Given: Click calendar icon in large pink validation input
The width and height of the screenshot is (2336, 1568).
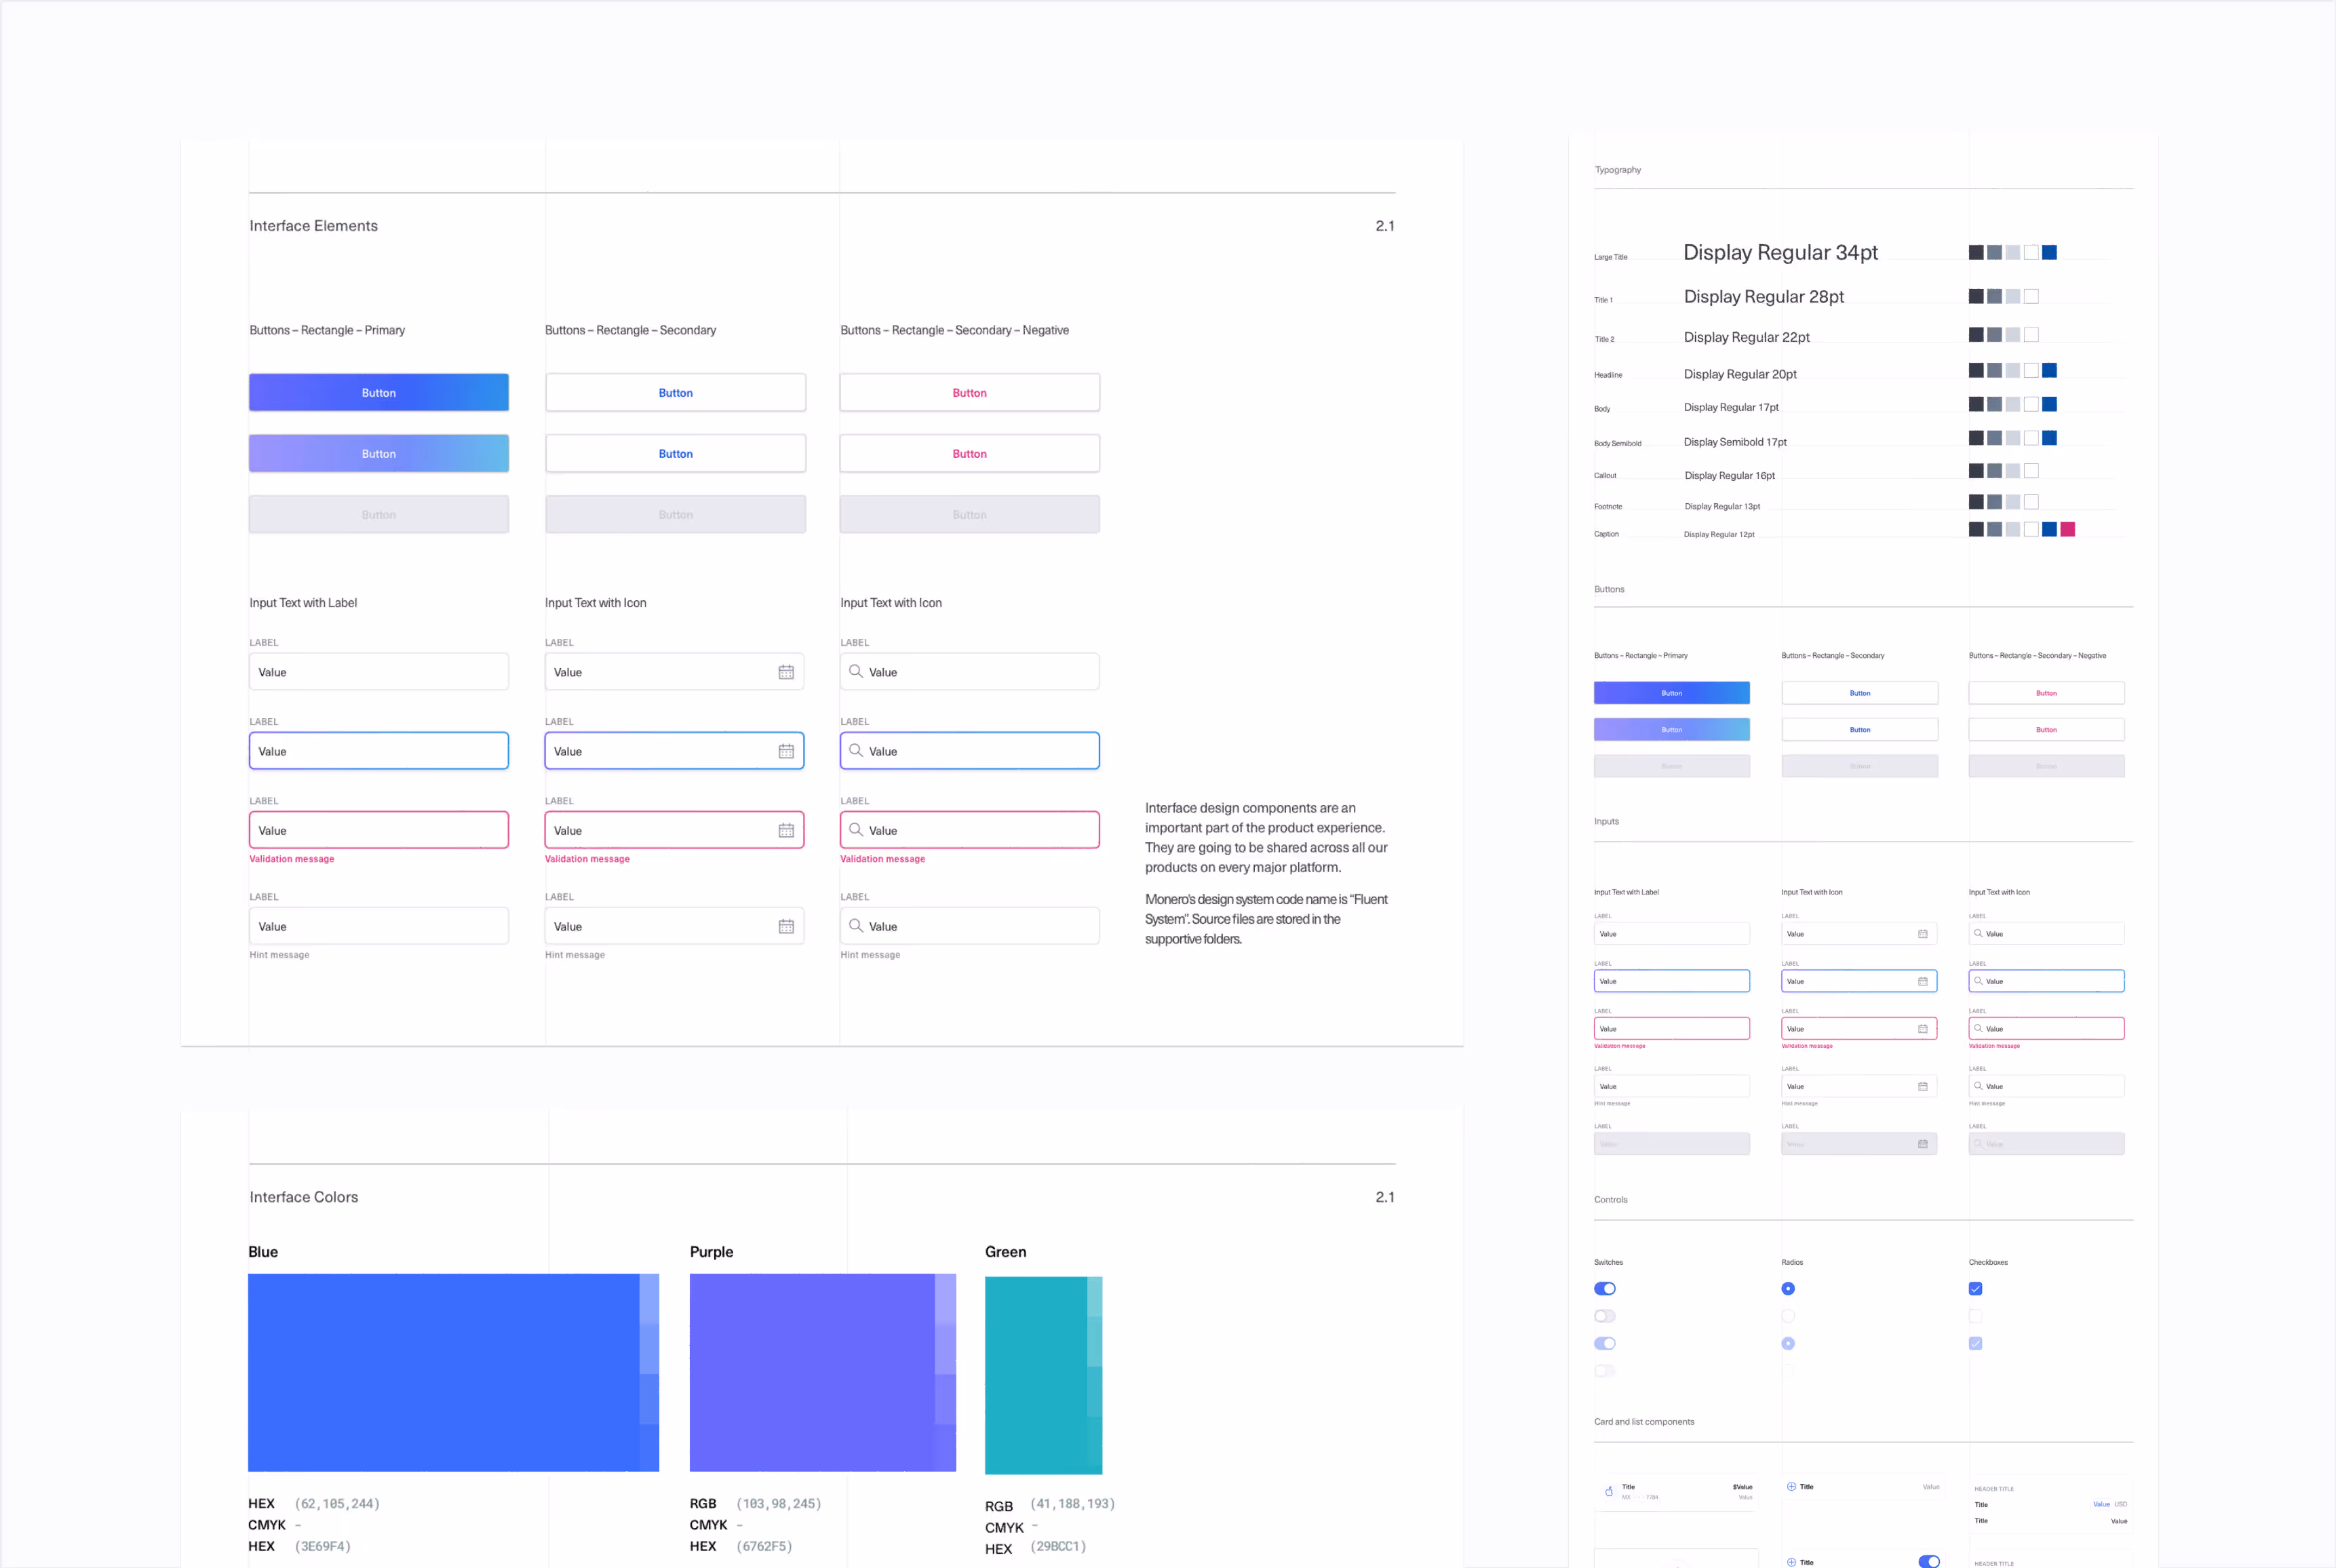Looking at the screenshot, I should [x=786, y=830].
